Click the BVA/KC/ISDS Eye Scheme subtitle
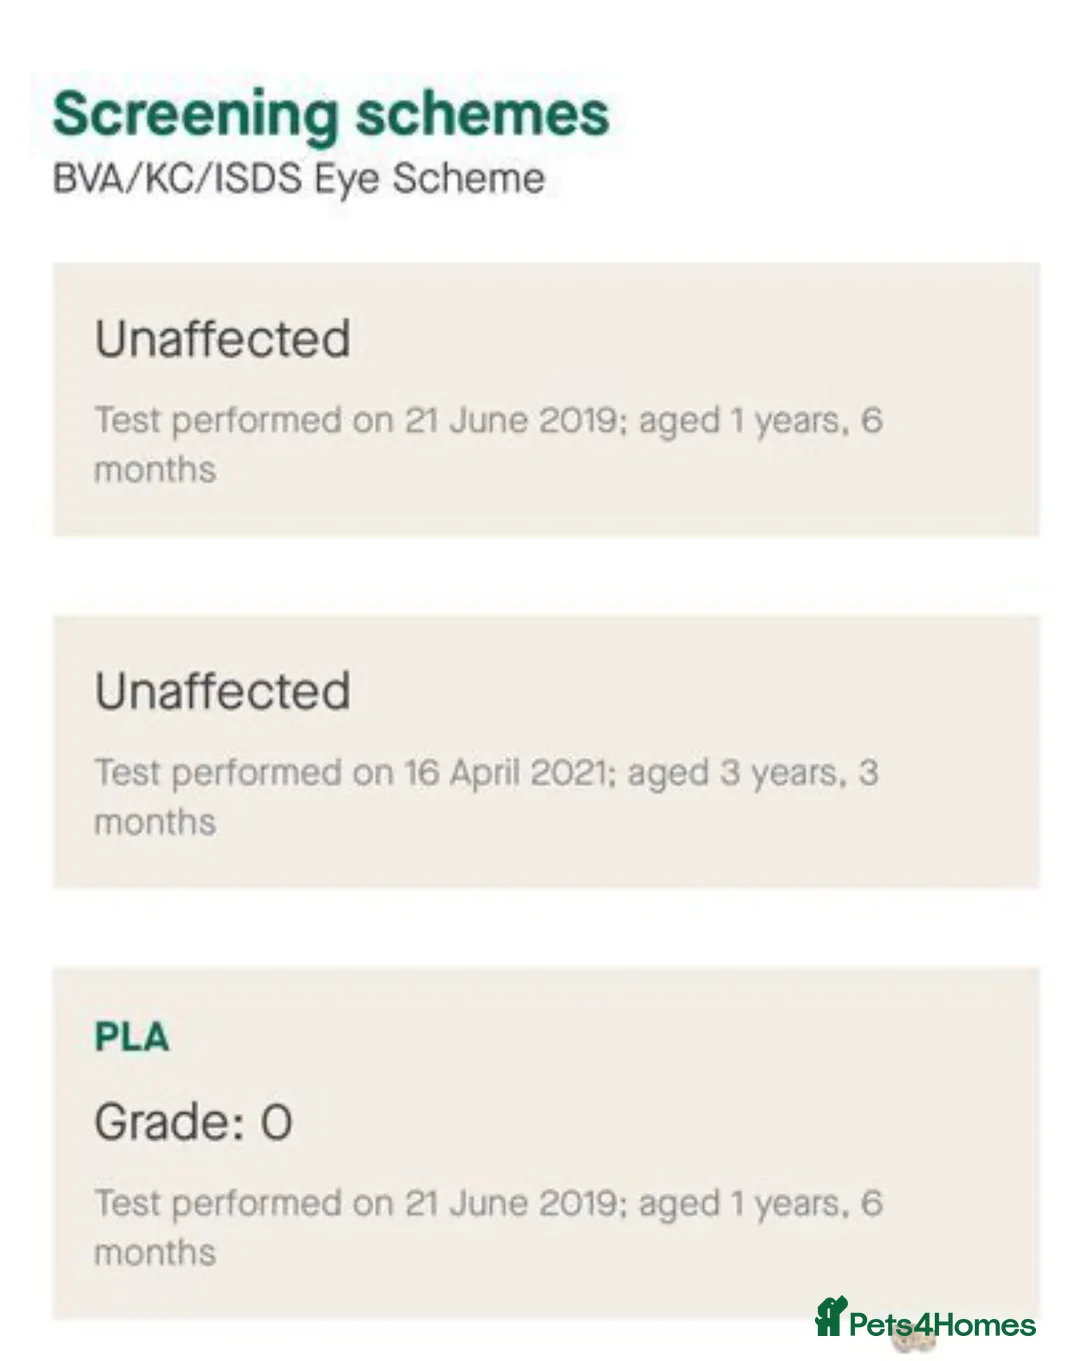The height and width of the screenshot is (1361, 1080). coord(299,178)
